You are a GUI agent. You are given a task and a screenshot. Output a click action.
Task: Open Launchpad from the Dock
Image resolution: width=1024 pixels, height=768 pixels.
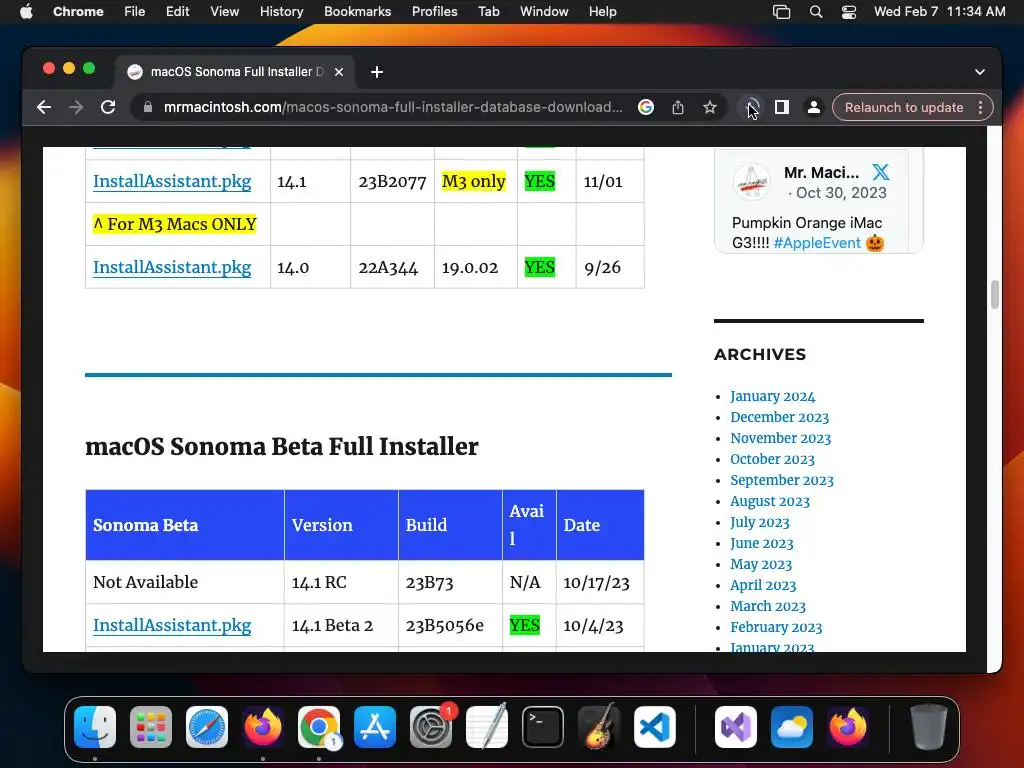[151, 727]
